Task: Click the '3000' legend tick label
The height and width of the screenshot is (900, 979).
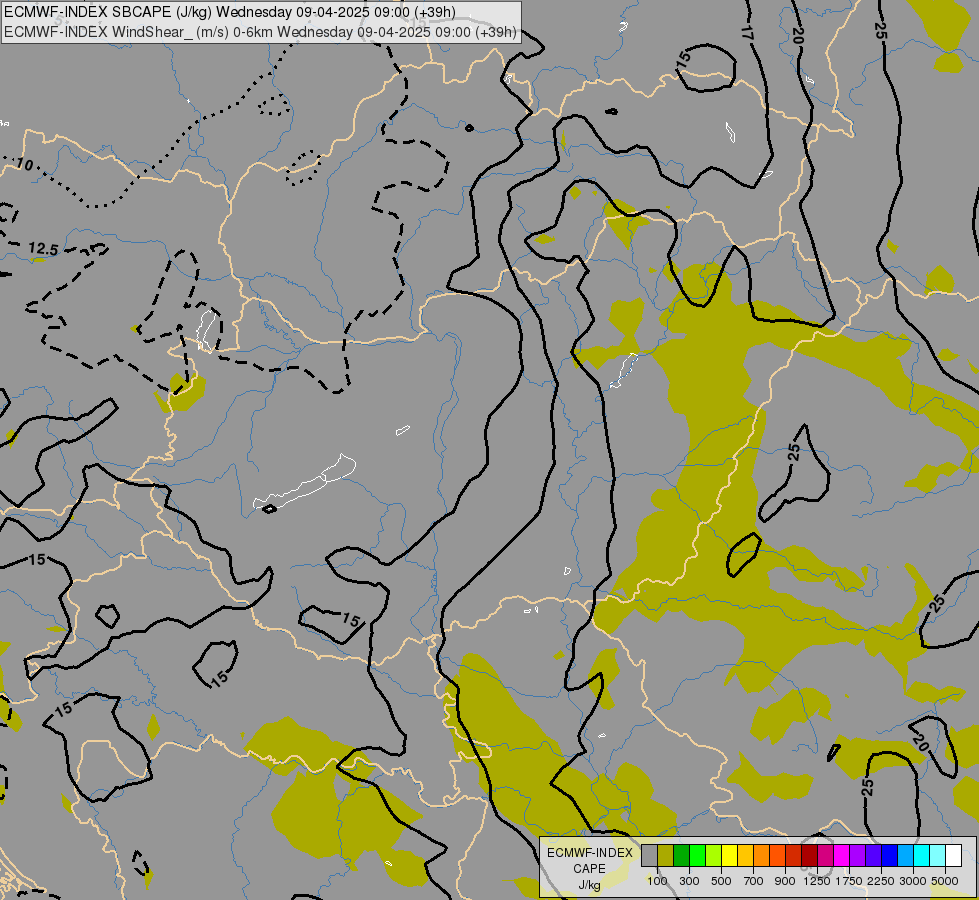Action: (x=913, y=881)
